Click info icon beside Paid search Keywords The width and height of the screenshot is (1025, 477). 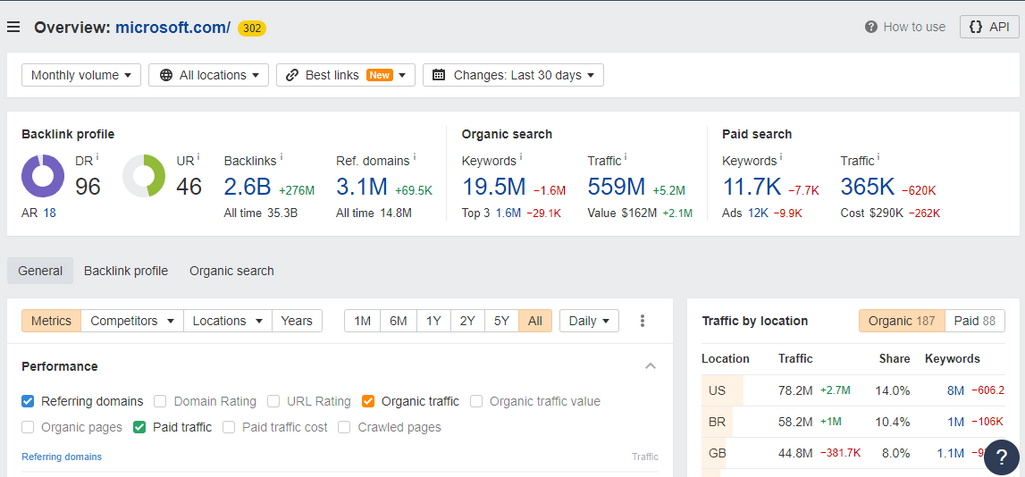click(783, 157)
